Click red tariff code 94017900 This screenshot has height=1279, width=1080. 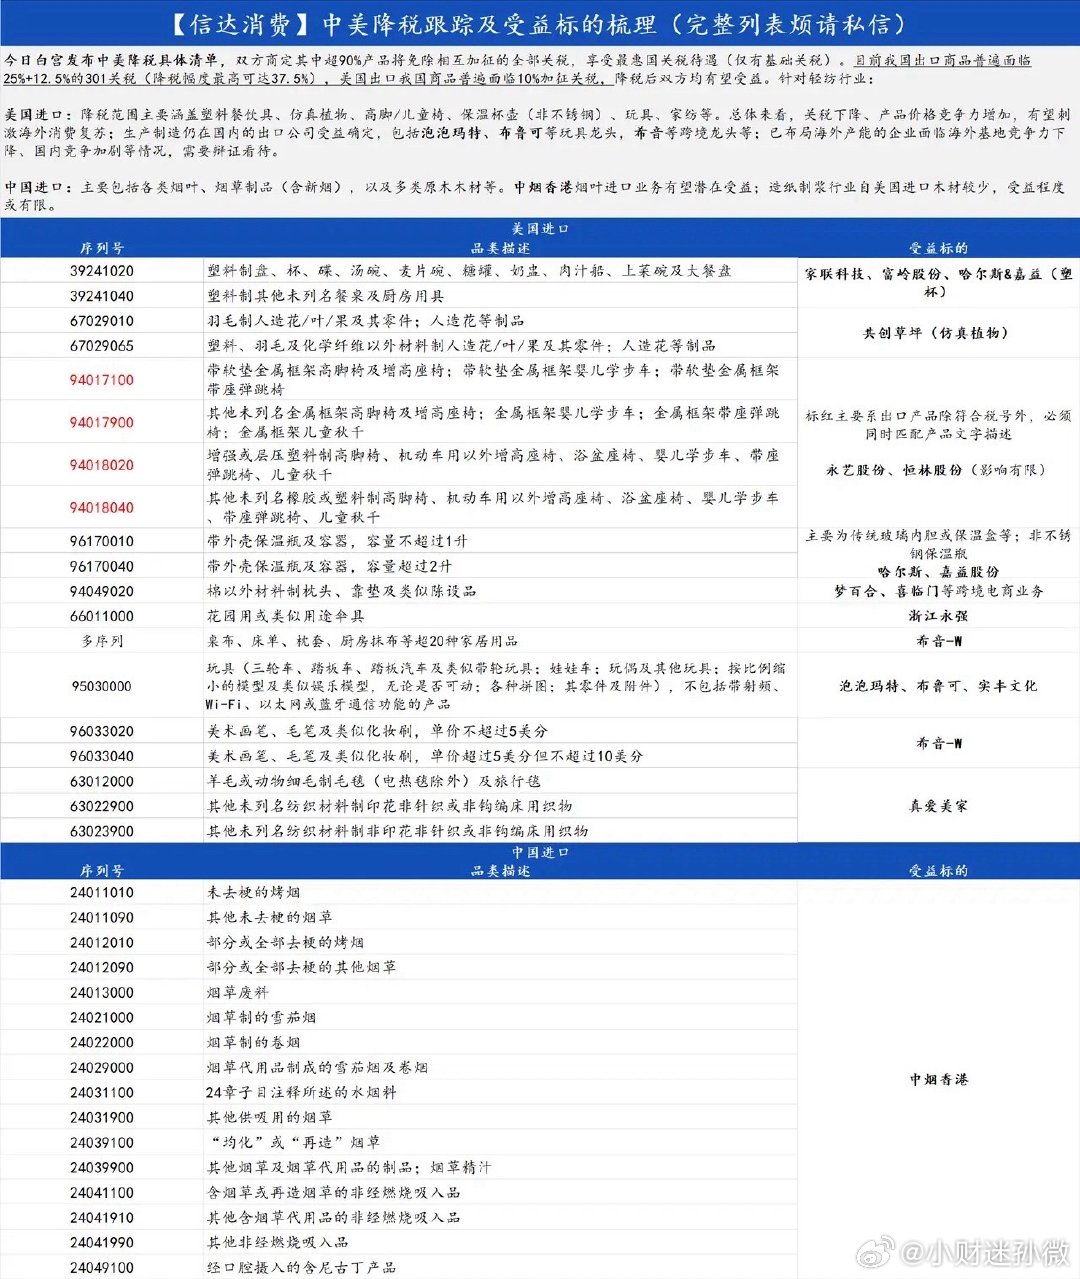pyautogui.click(x=102, y=423)
